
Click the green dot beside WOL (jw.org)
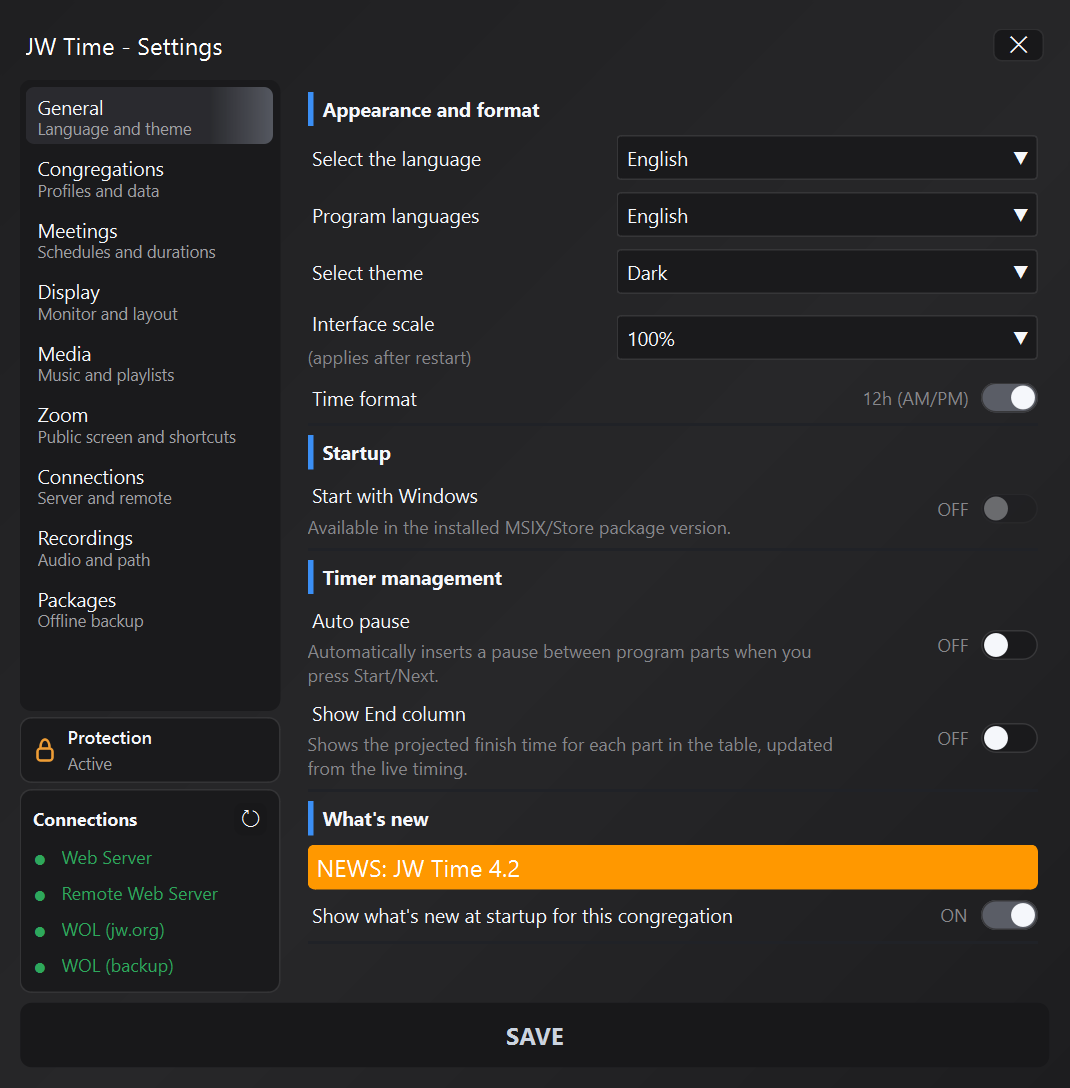tap(40, 932)
